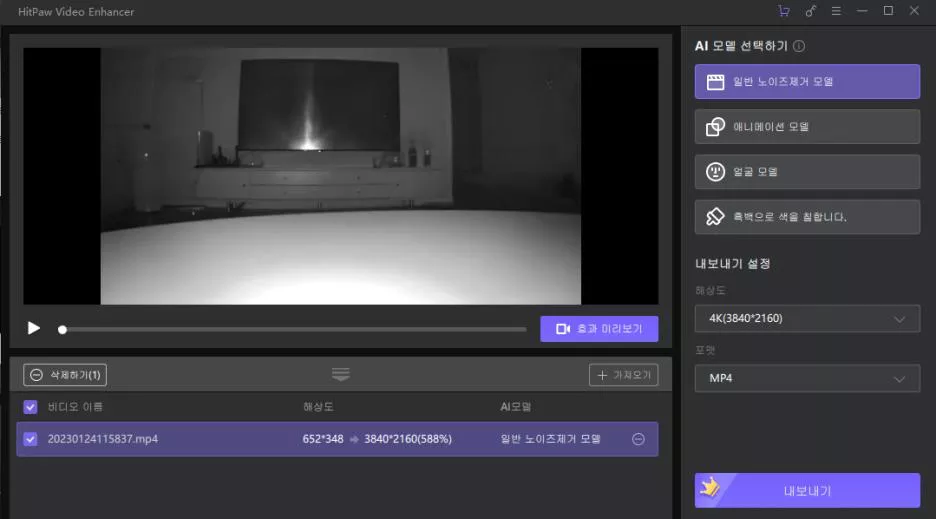Select the 얼굴 모델 option
The height and width of the screenshot is (519, 936).
click(x=807, y=172)
